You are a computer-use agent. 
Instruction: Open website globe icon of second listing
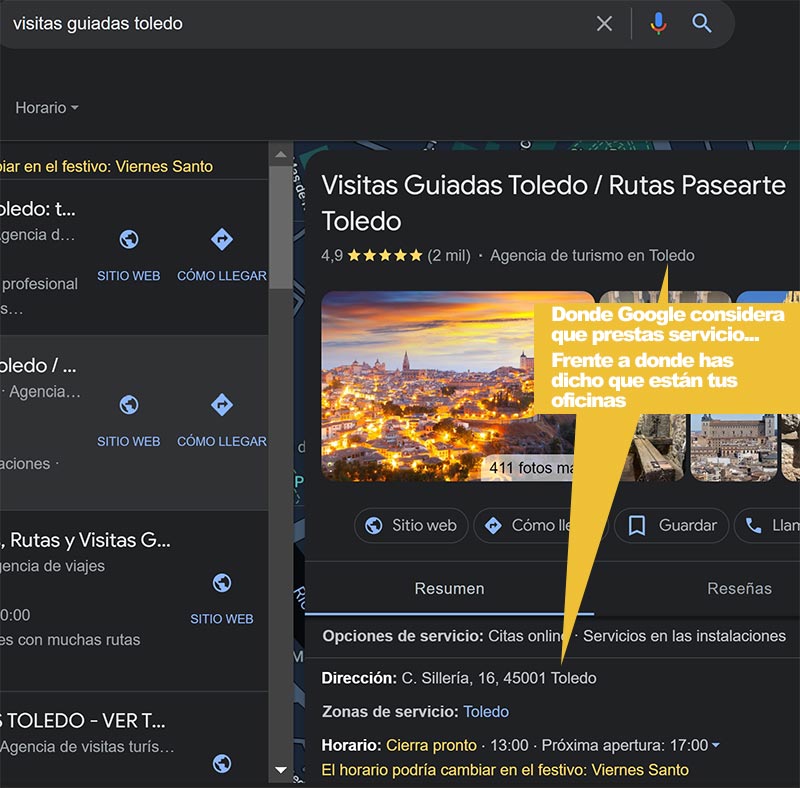click(x=128, y=405)
